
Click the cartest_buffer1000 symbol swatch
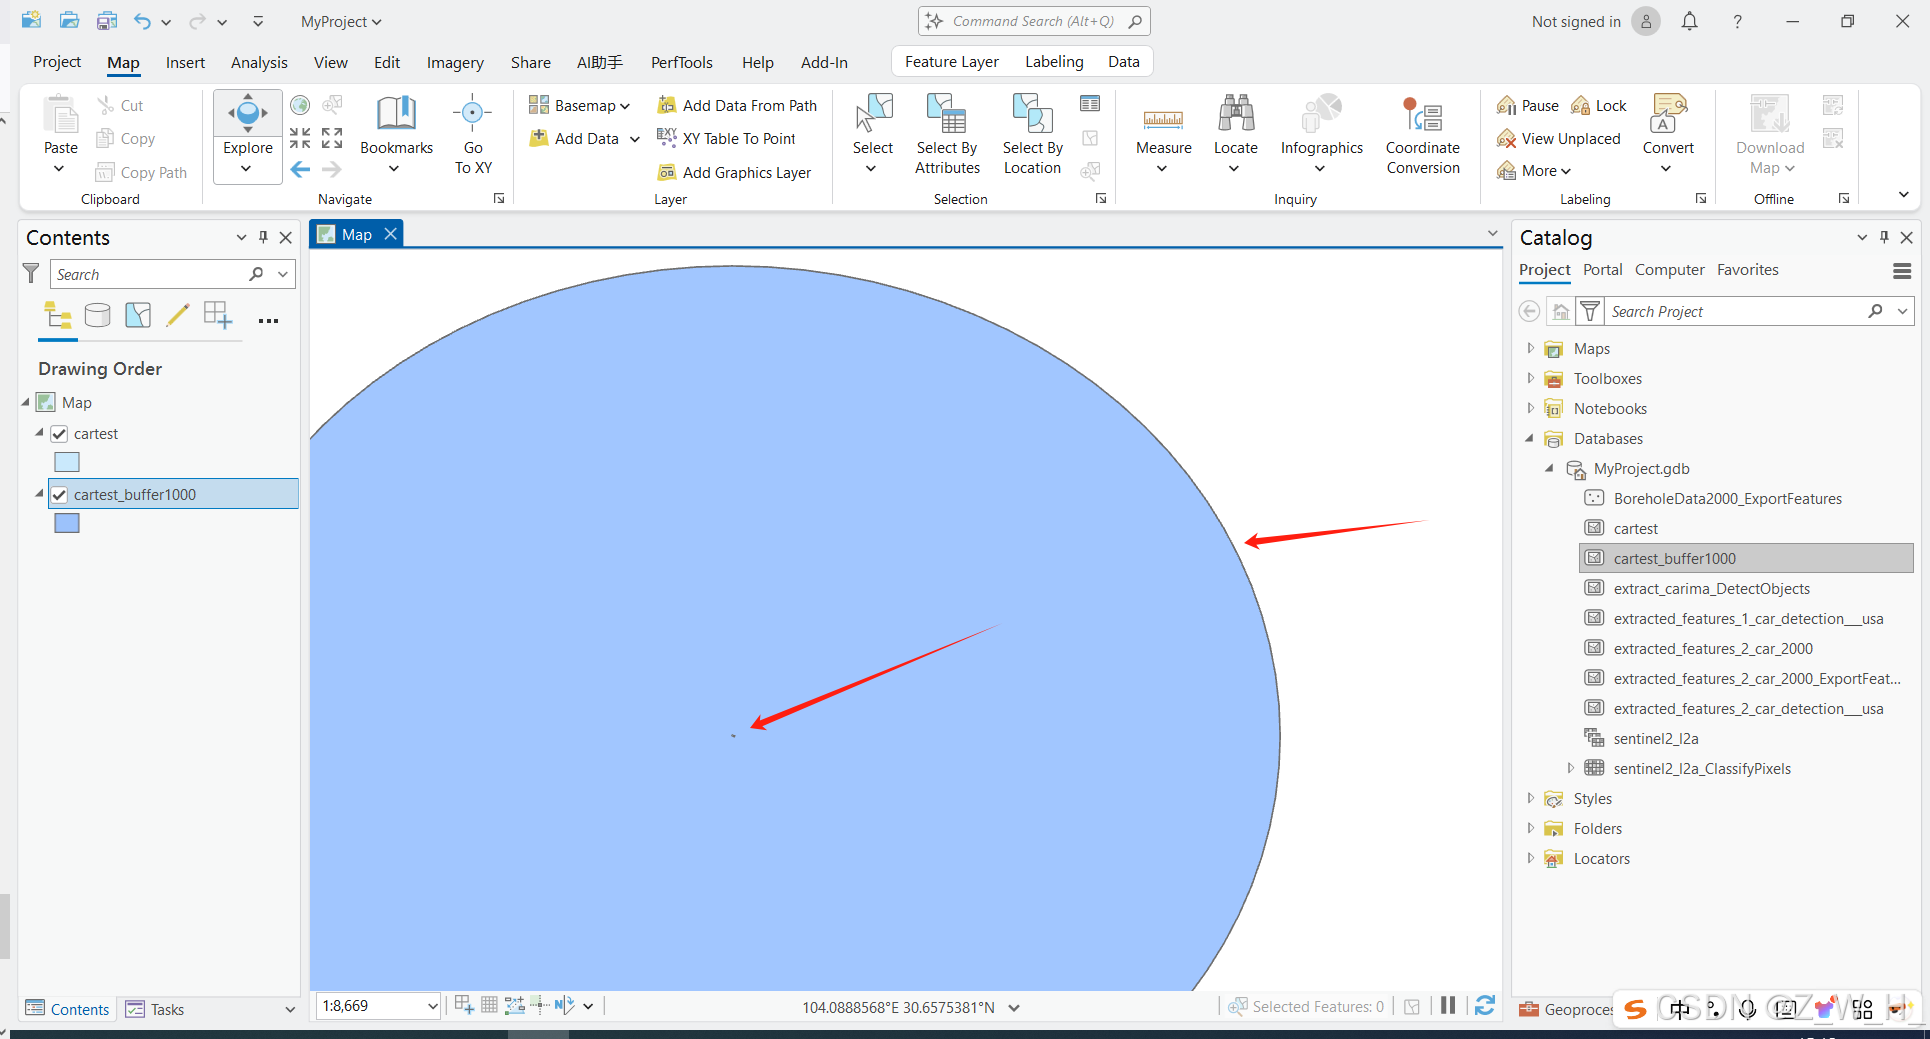click(67, 523)
